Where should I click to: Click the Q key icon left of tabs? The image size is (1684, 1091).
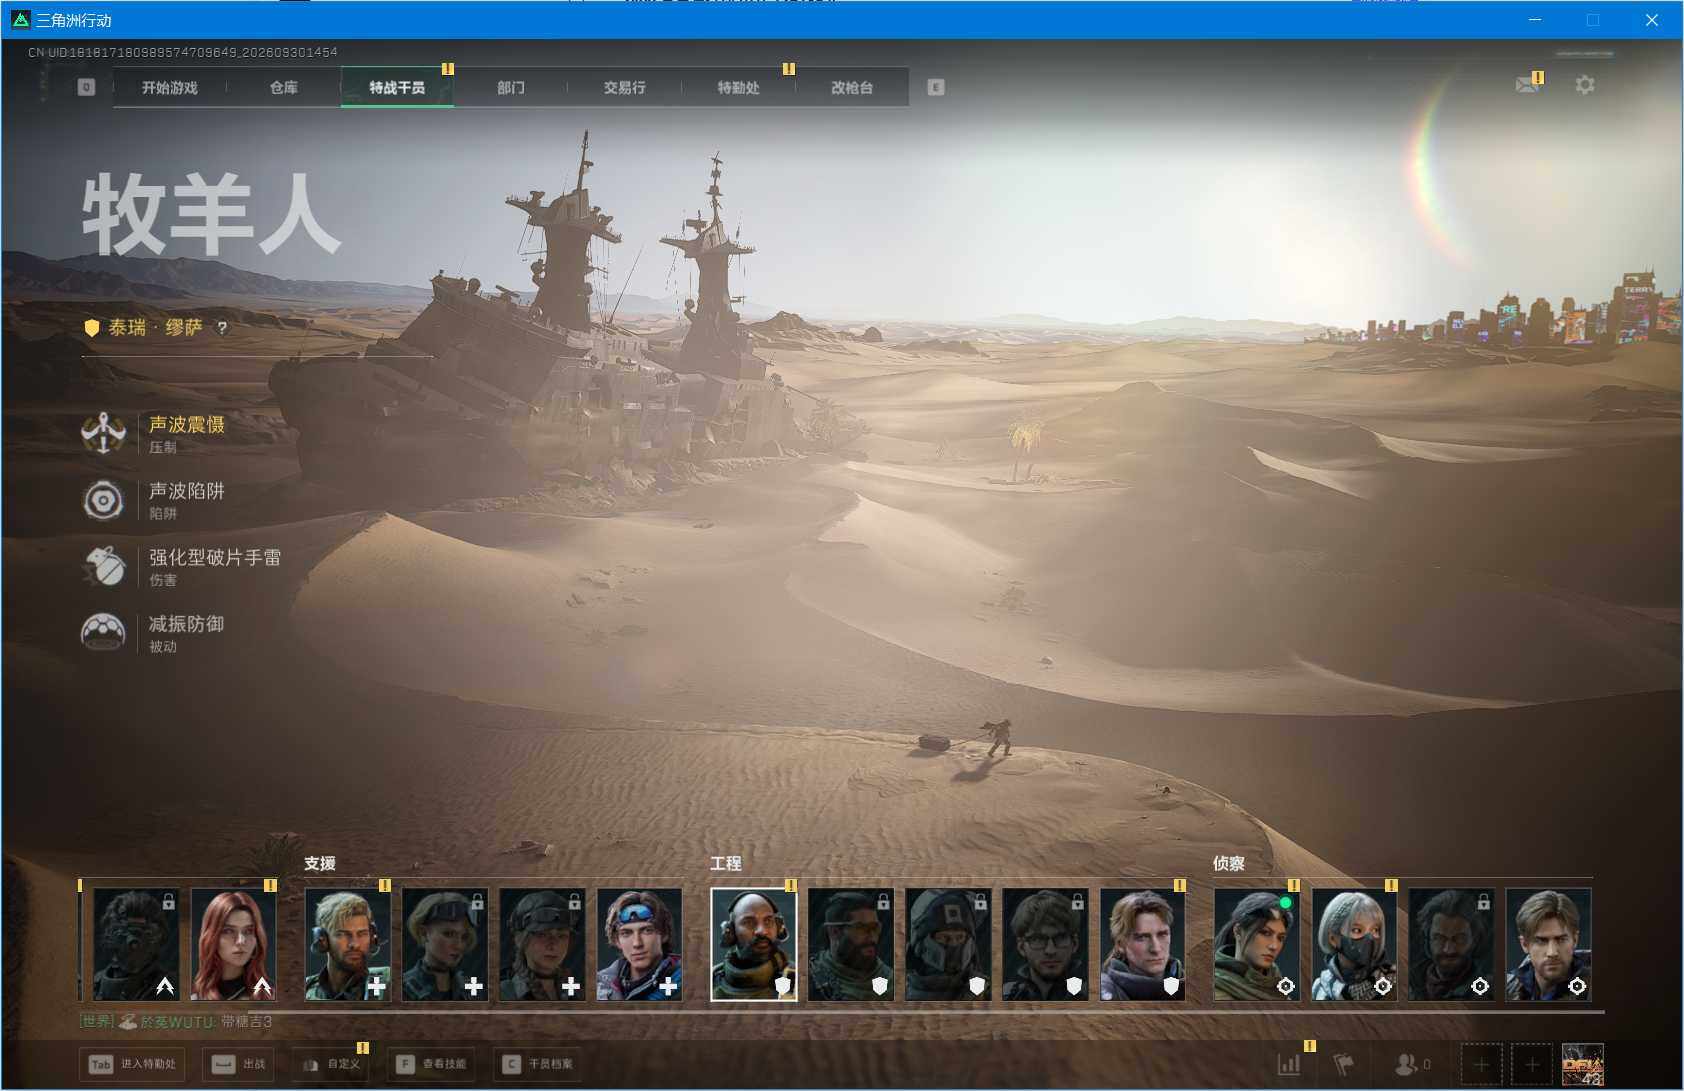pyautogui.click(x=86, y=87)
